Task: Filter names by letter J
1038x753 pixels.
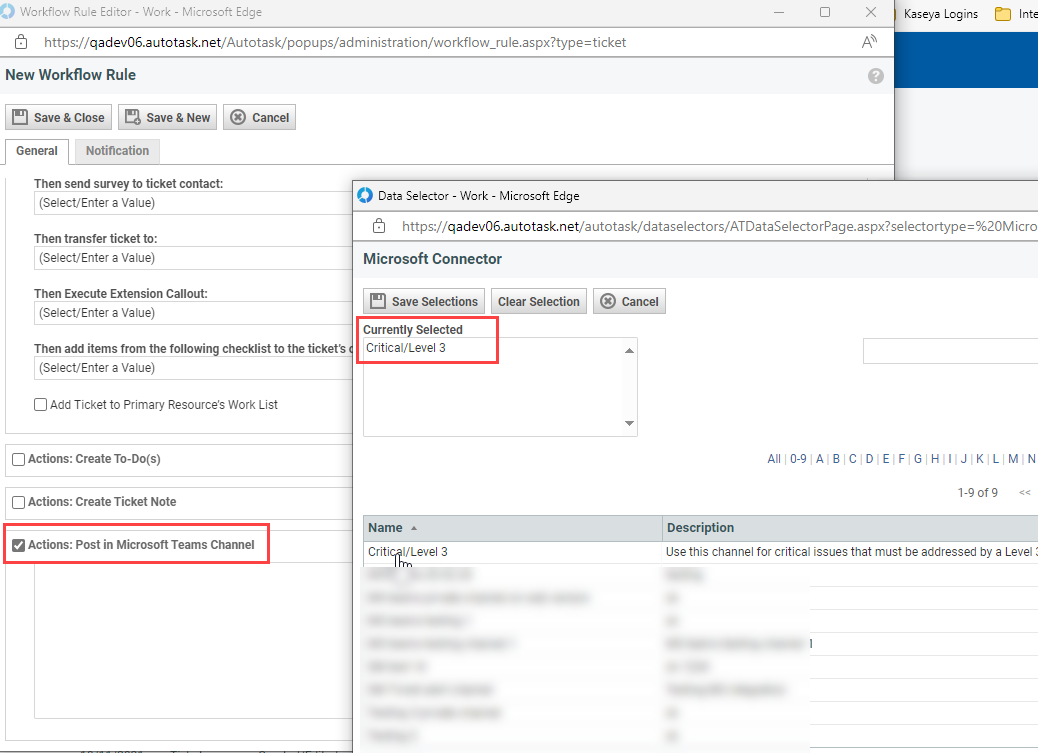Action: 964,459
